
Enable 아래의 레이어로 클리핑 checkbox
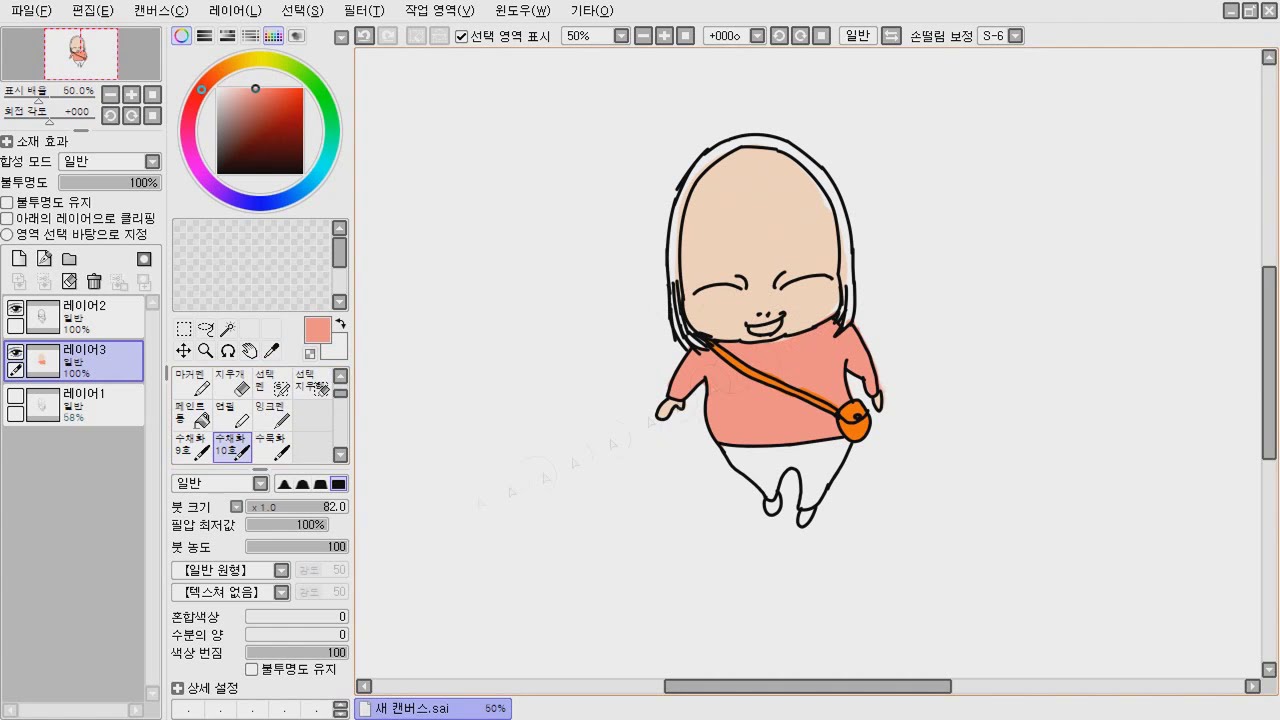[7, 218]
